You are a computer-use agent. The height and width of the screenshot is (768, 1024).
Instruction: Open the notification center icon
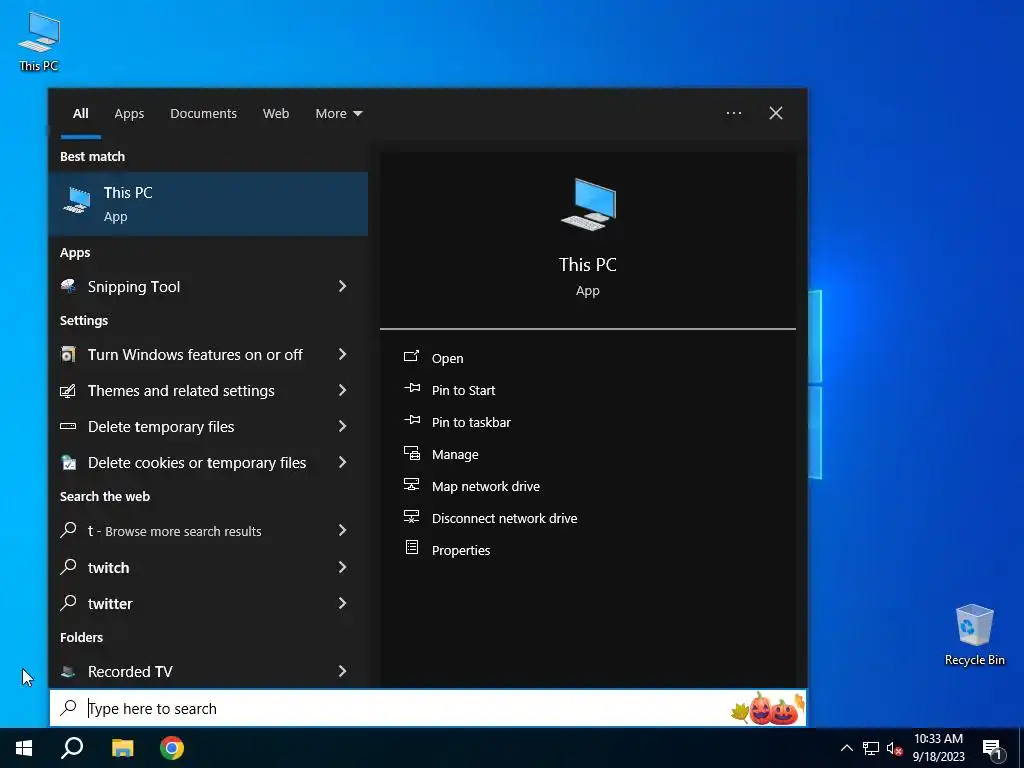(992, 749)
